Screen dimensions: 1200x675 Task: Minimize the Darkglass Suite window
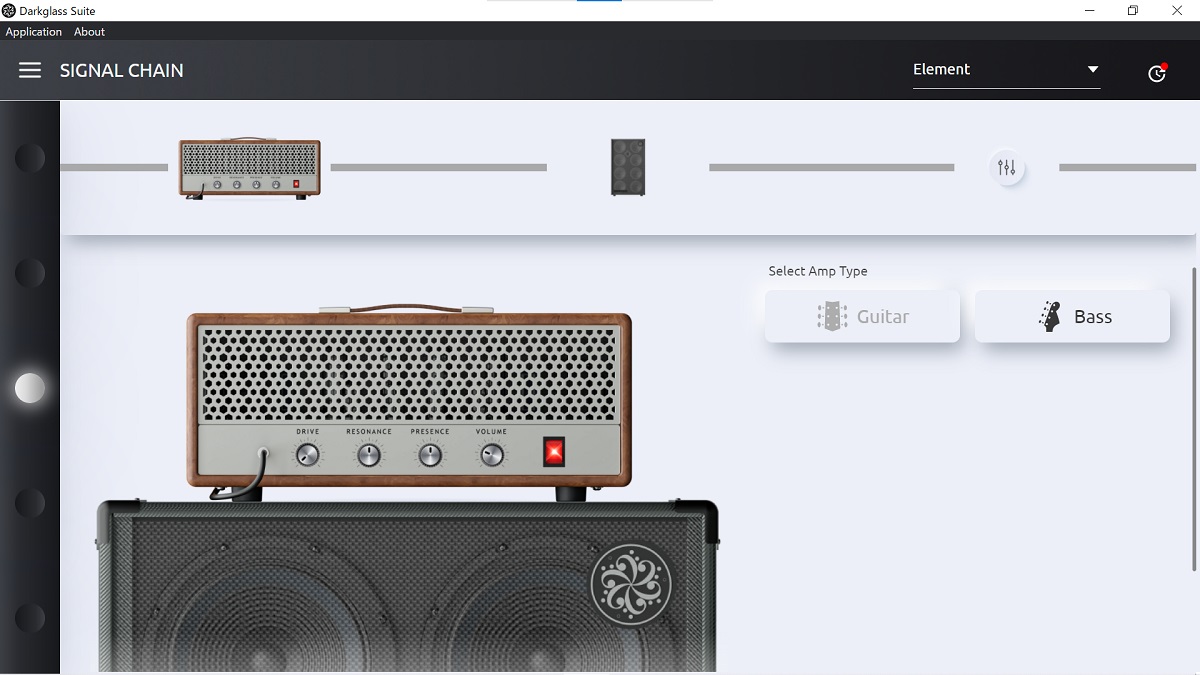[x=1088, y=11]
